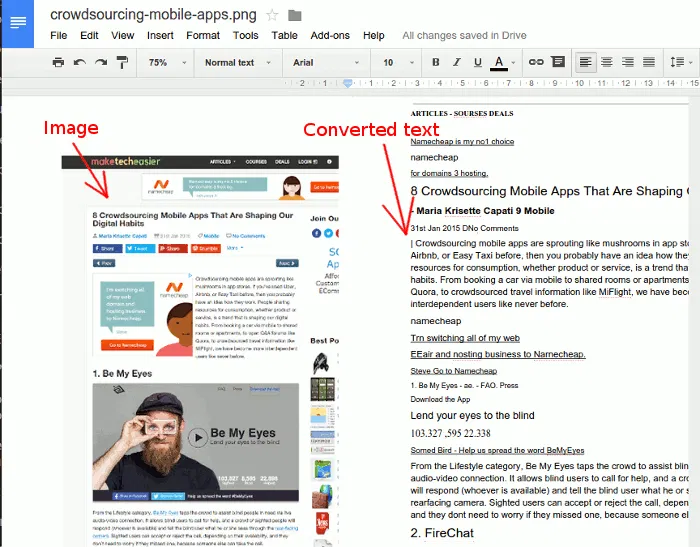Click the redo arrow icon
Screen dimensions: 700x547
pyautogui.click(x=100, y=62)
